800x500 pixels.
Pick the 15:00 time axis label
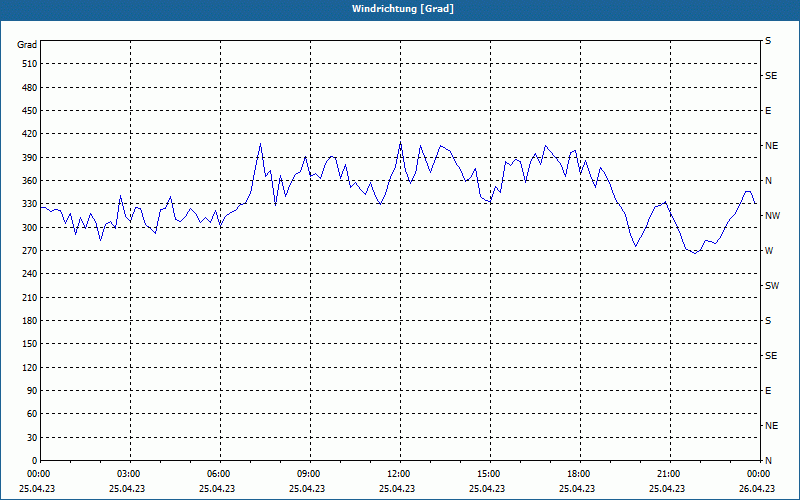tap(489, 474)
